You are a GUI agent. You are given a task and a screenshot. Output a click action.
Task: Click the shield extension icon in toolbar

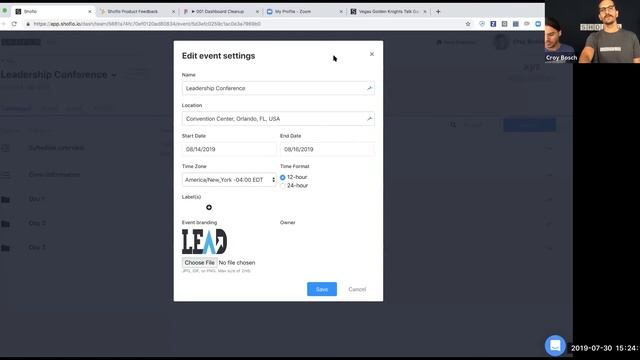click(x=482, y=24)
